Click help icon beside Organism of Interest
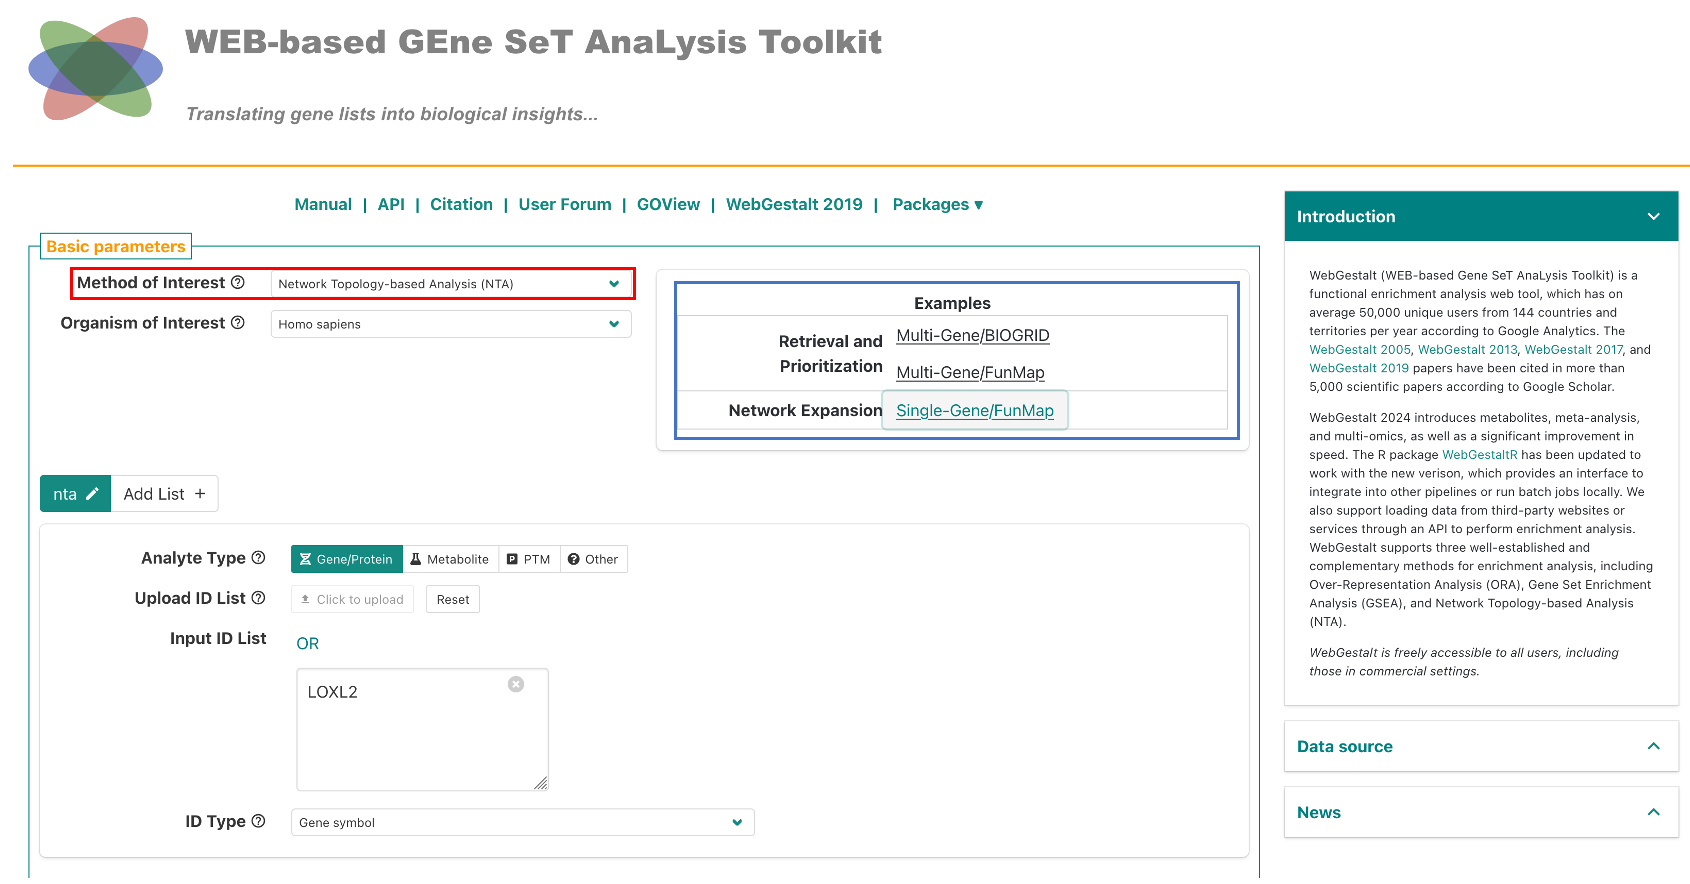Screen dimensions: 1690x884 pos(238,323)
